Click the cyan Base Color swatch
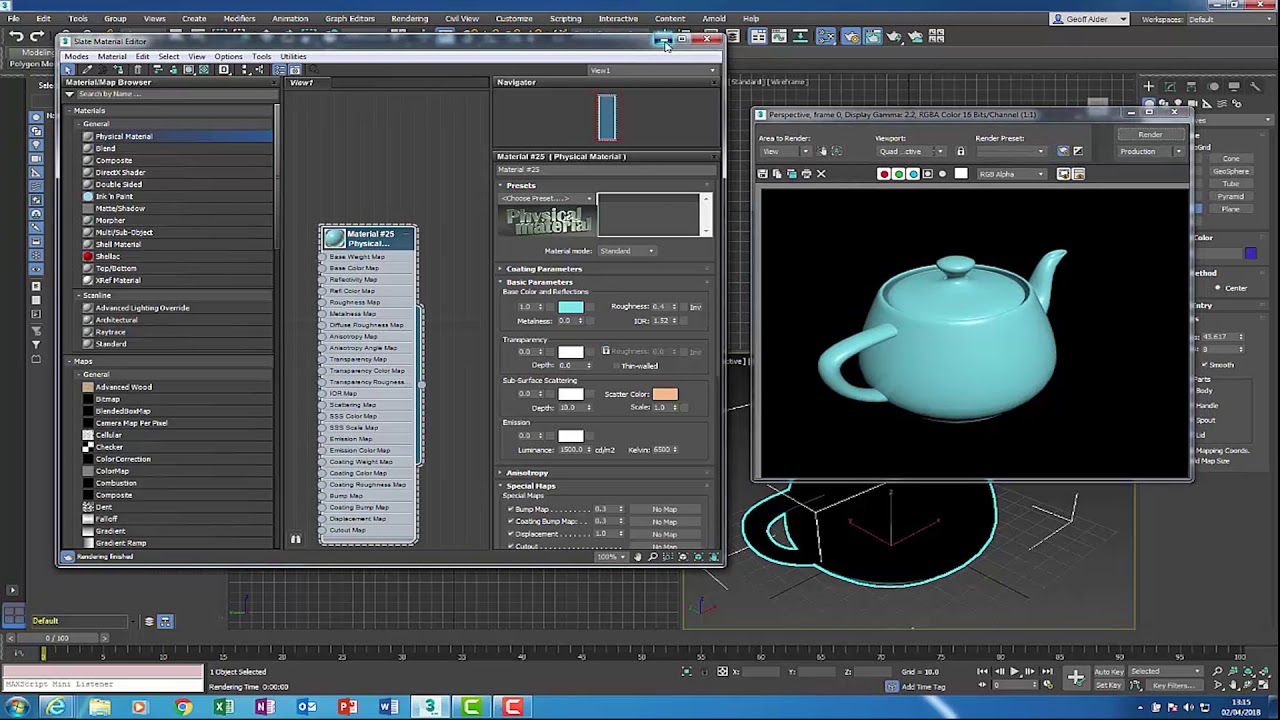Image resolution: width=1280 pixels, height=720 pixels. coord(571,307)
